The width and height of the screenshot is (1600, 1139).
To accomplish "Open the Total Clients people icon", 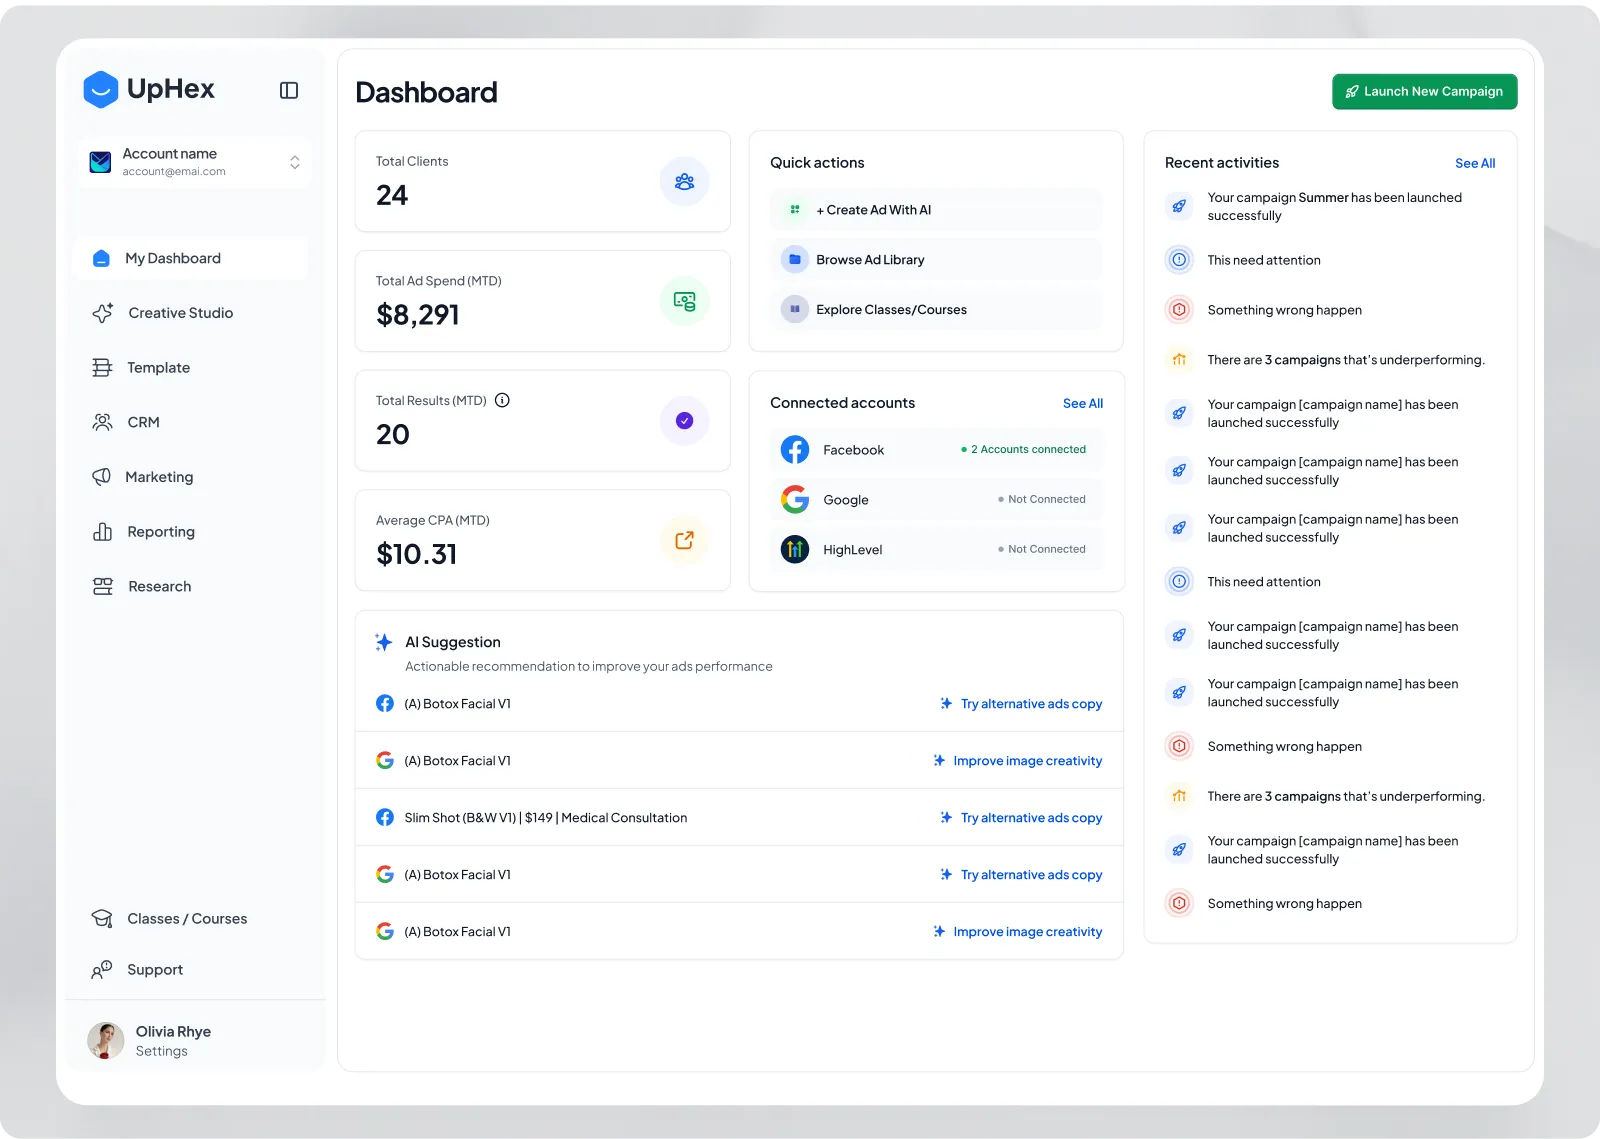I will point(684,181).
